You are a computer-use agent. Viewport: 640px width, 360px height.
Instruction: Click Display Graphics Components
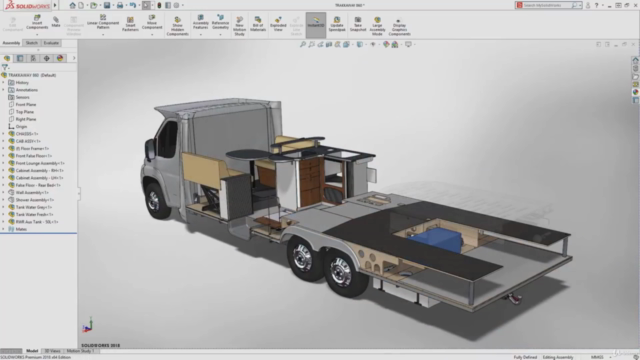[x=399, y=27]
